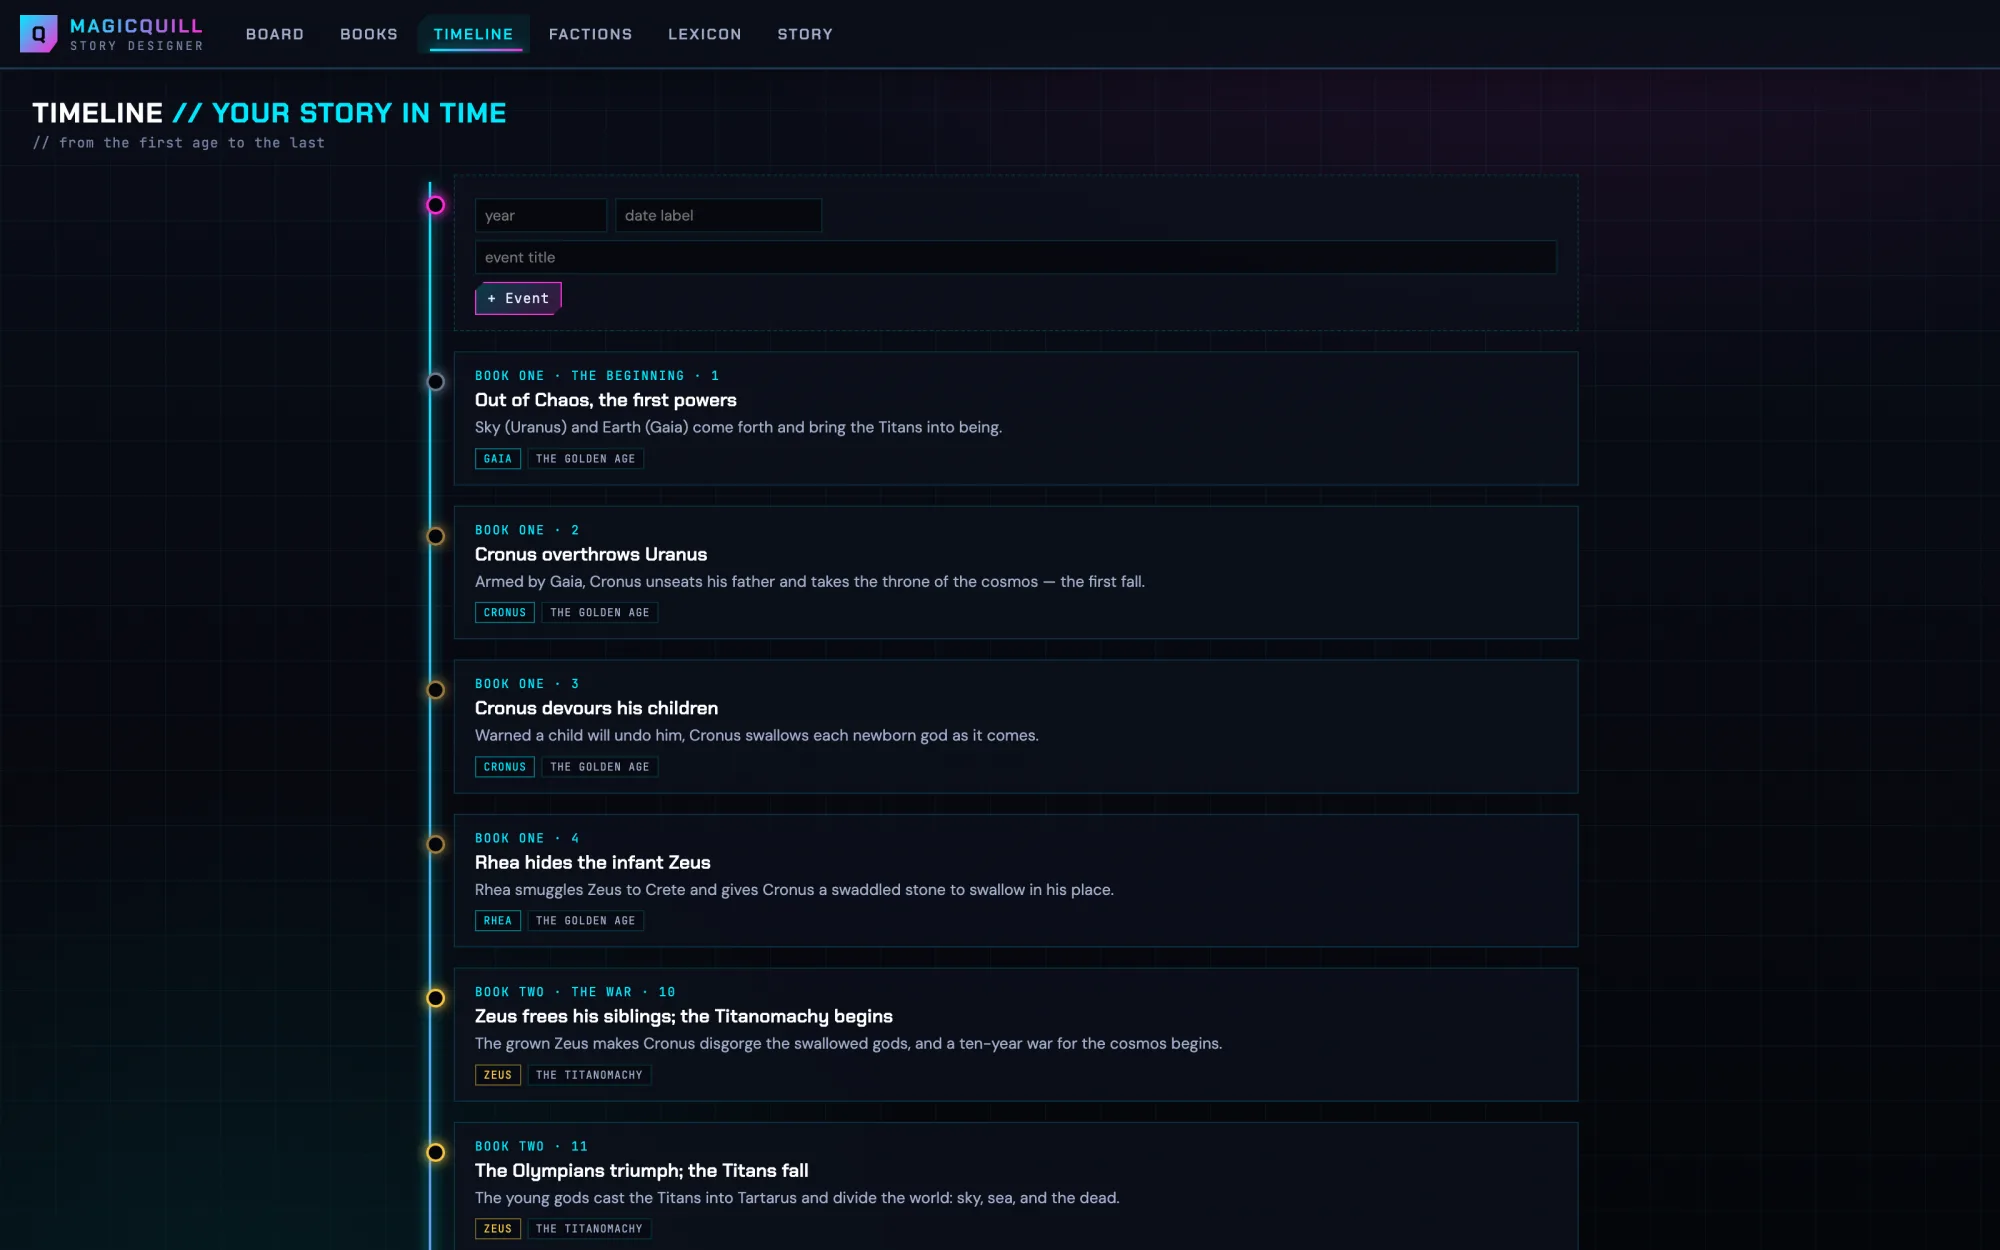Switch to the Factions tab
The width and height of the screenshot is (2000, 1250).
click(591, 34)
